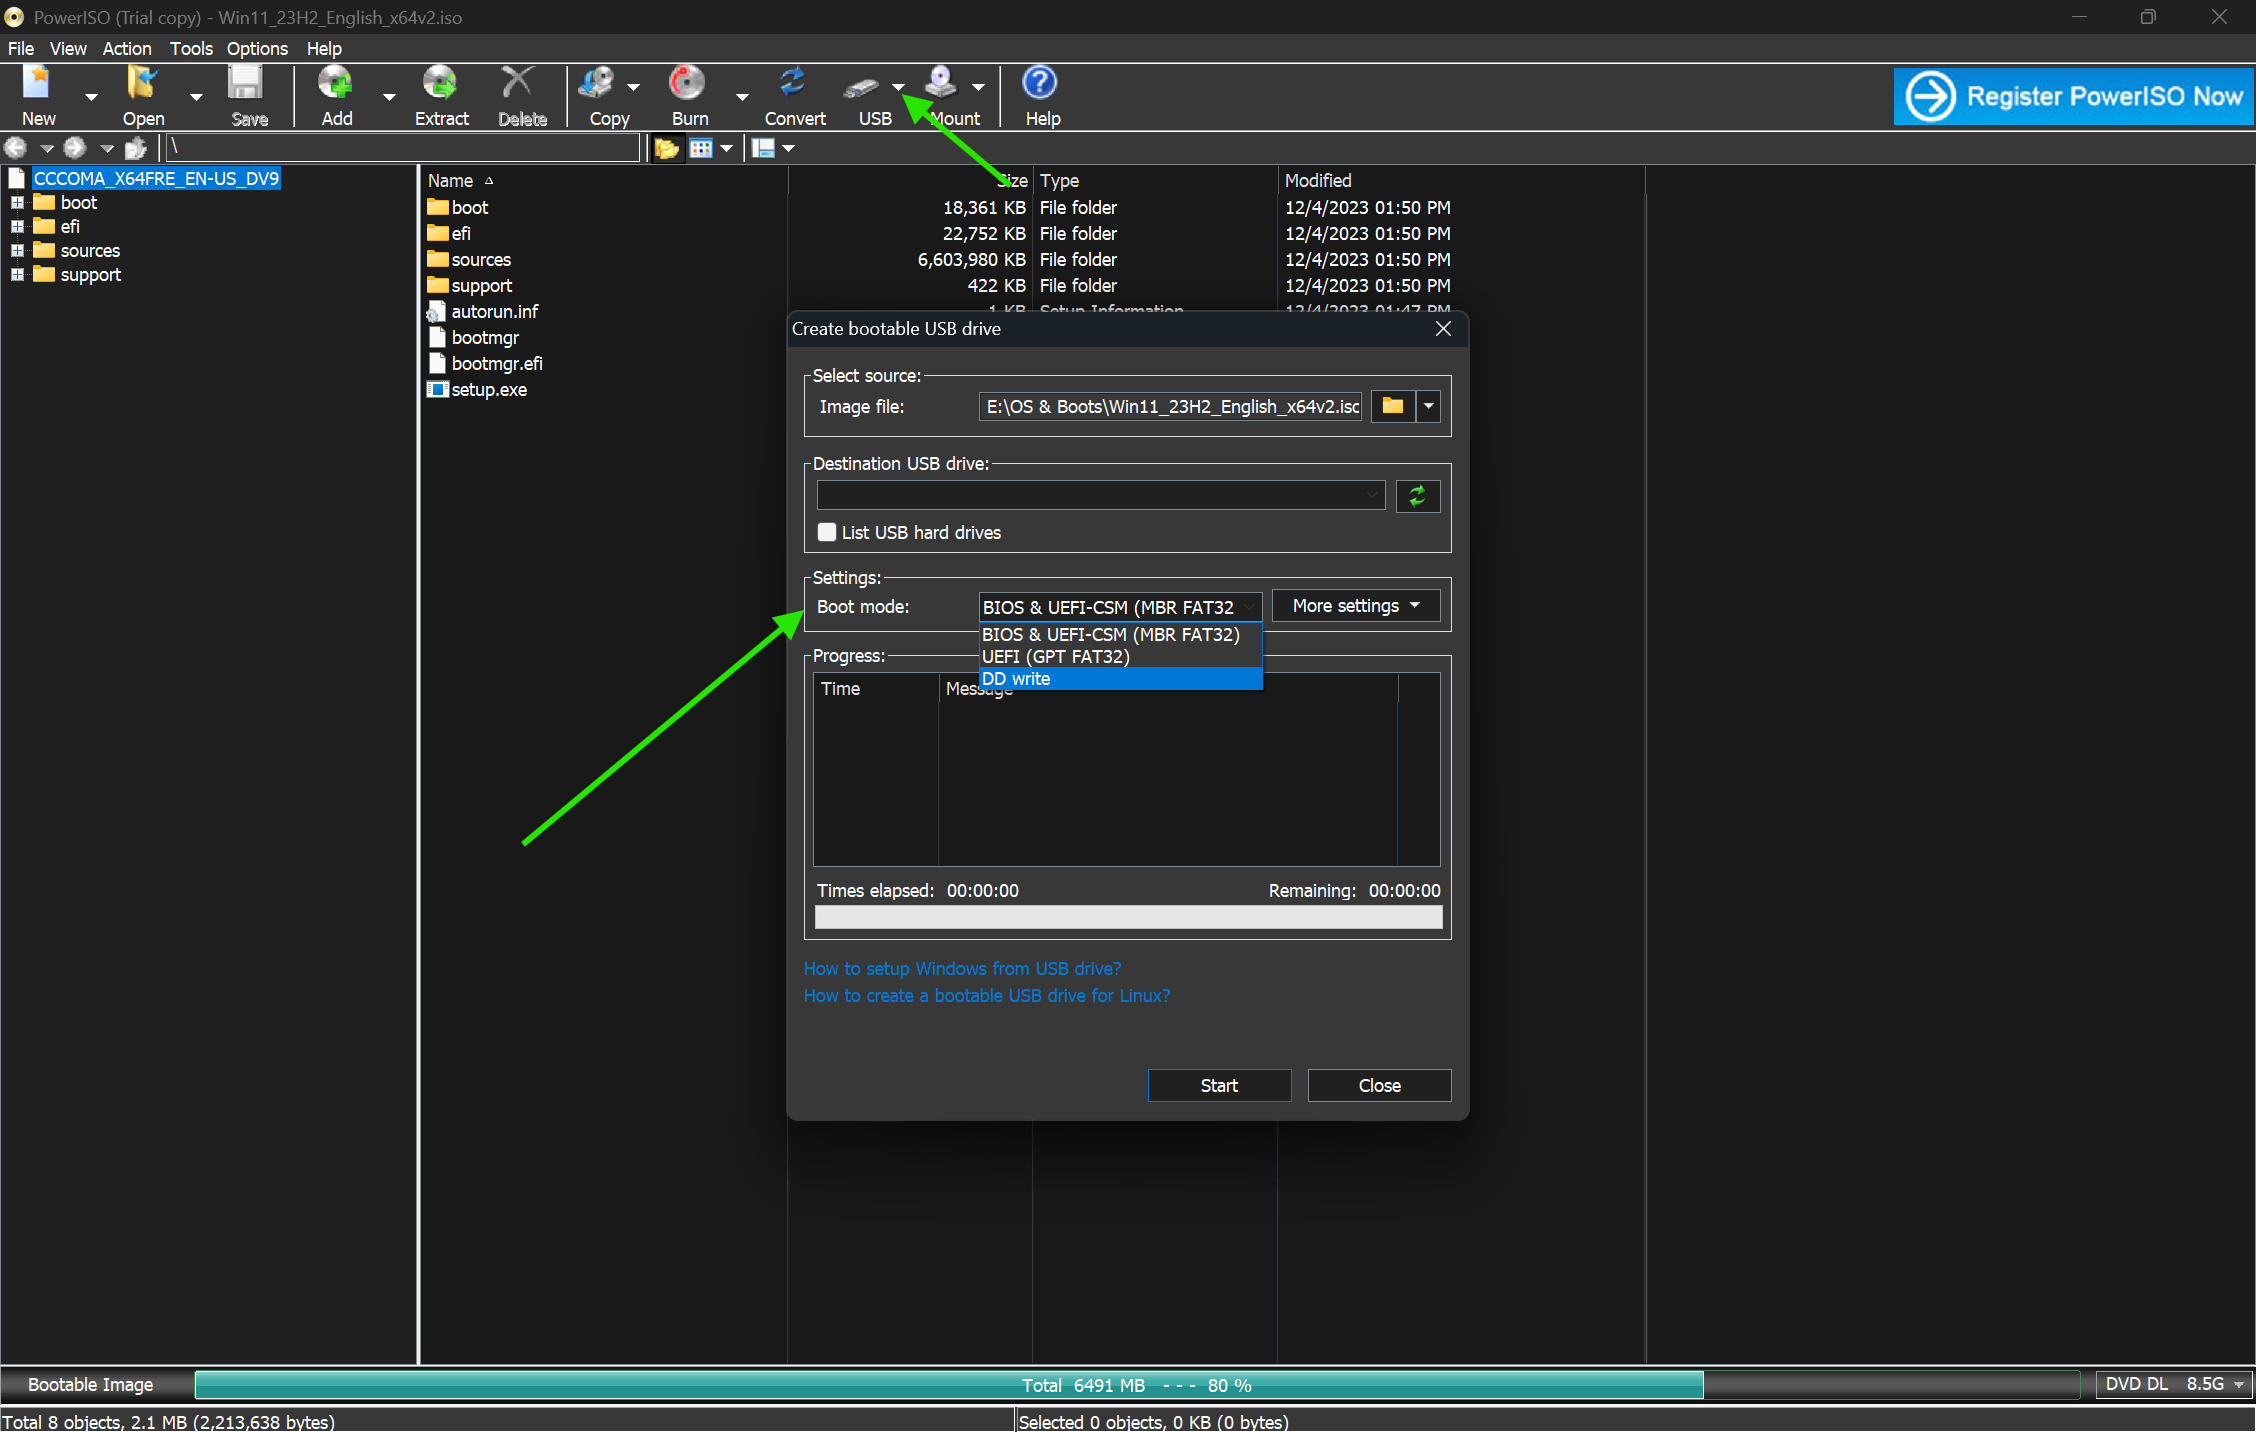Image resolution: width=2256 pixels, height=1432 pixels.
Task: Expand the boot folder tree node
Action: point(17,203)
